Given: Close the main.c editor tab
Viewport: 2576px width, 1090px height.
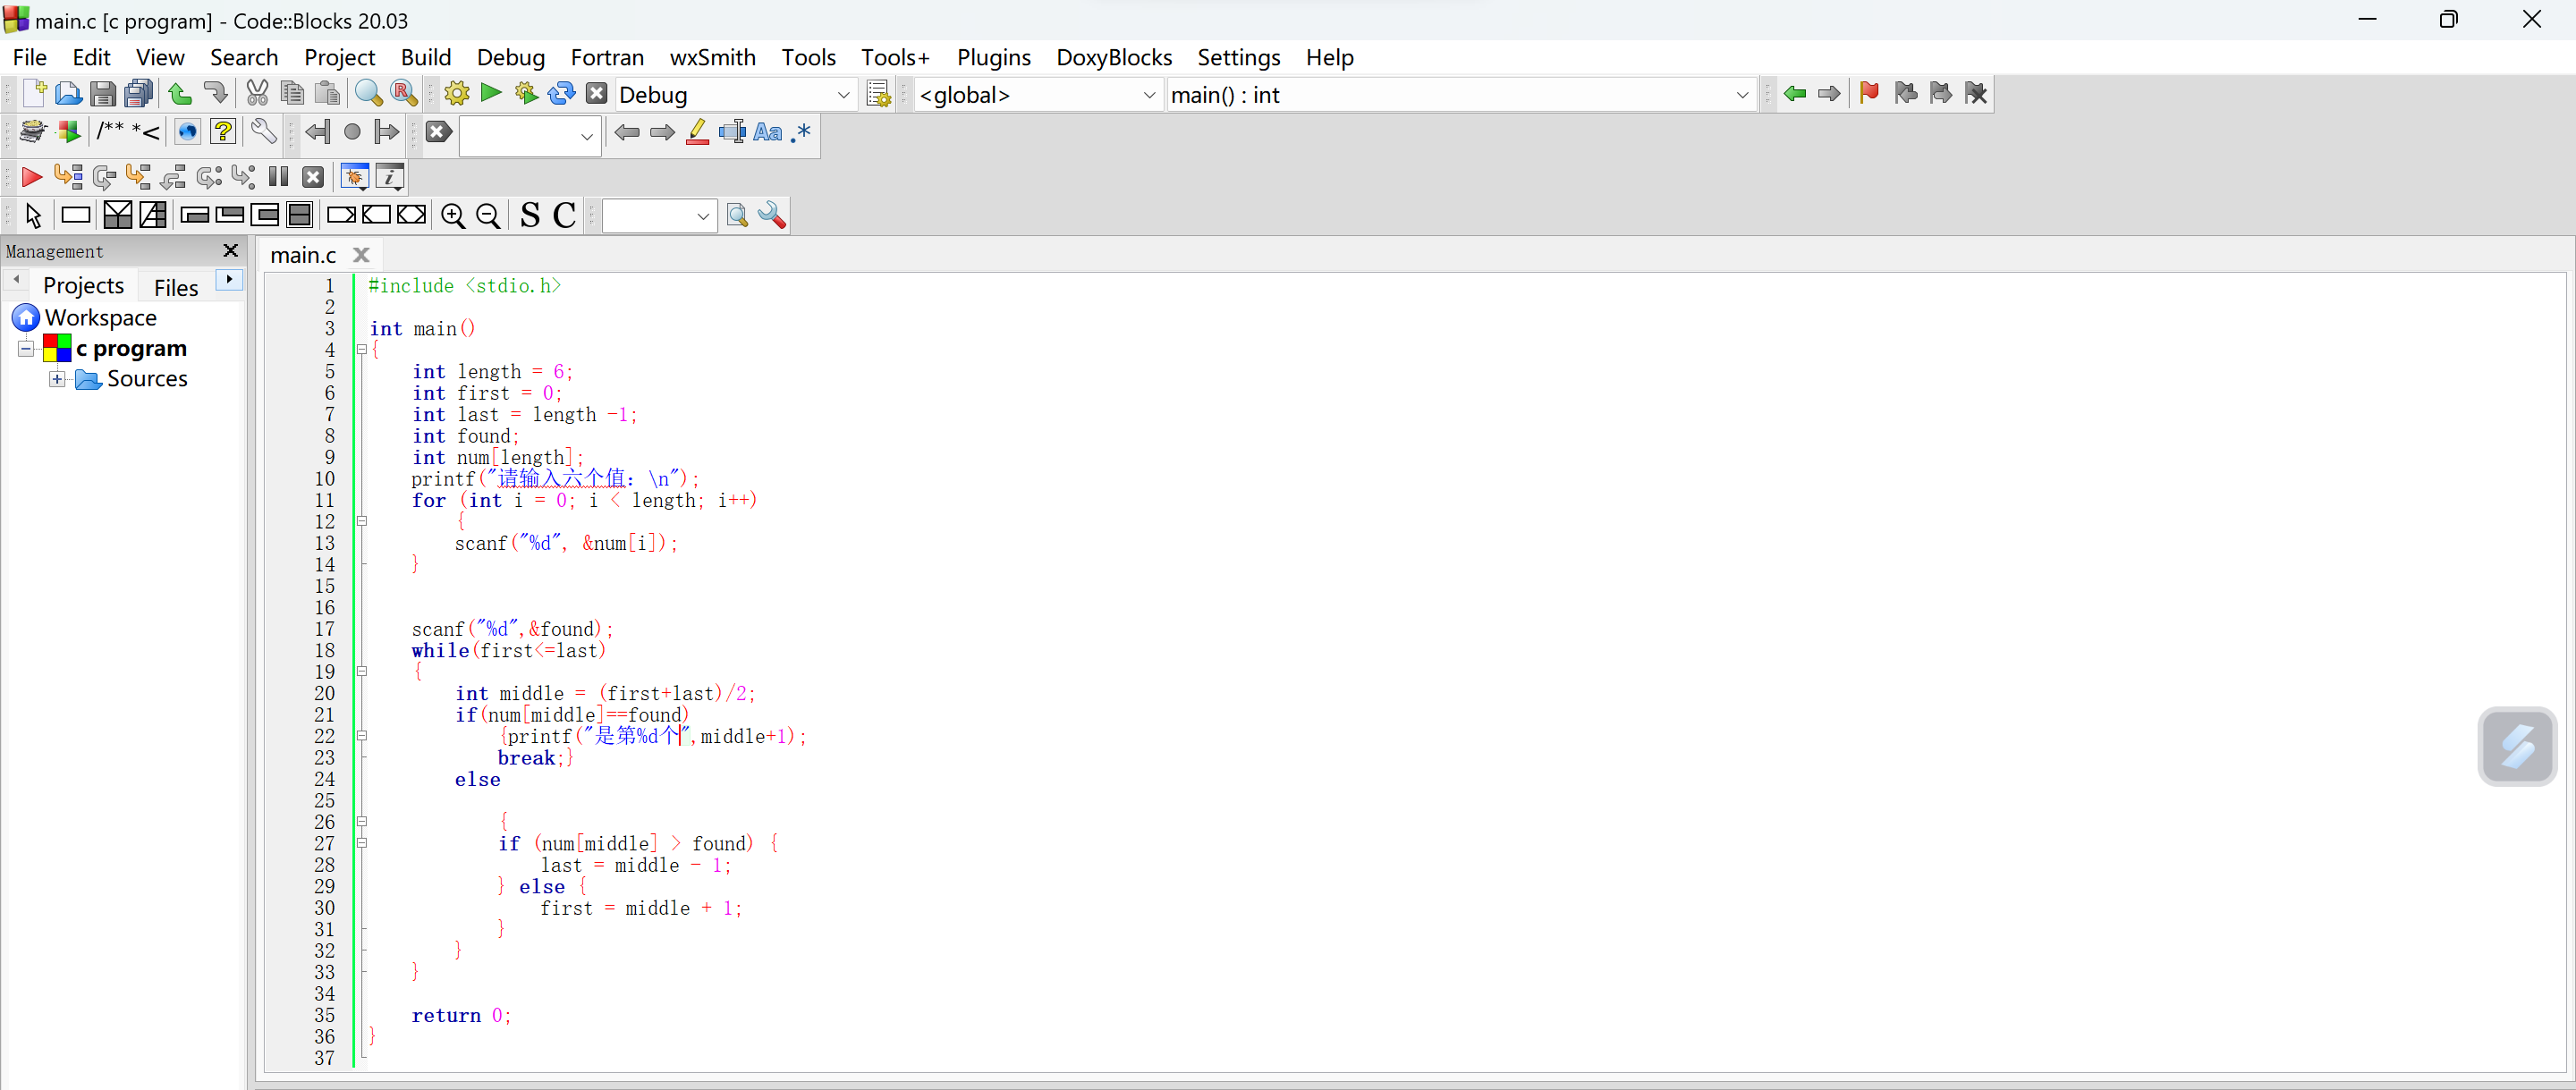Looking at the screenshot, I should click(362, 255).
